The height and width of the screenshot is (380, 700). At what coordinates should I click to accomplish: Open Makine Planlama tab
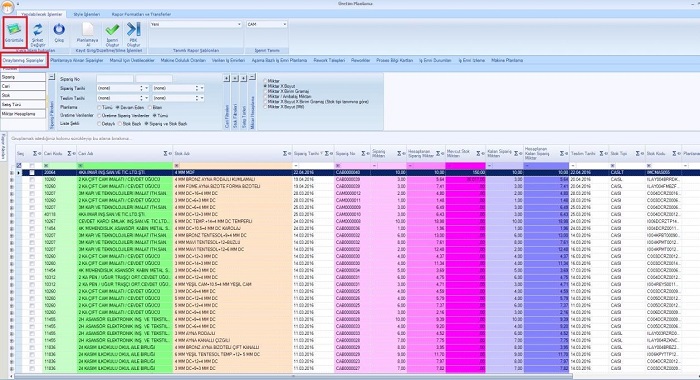point(507,60)
